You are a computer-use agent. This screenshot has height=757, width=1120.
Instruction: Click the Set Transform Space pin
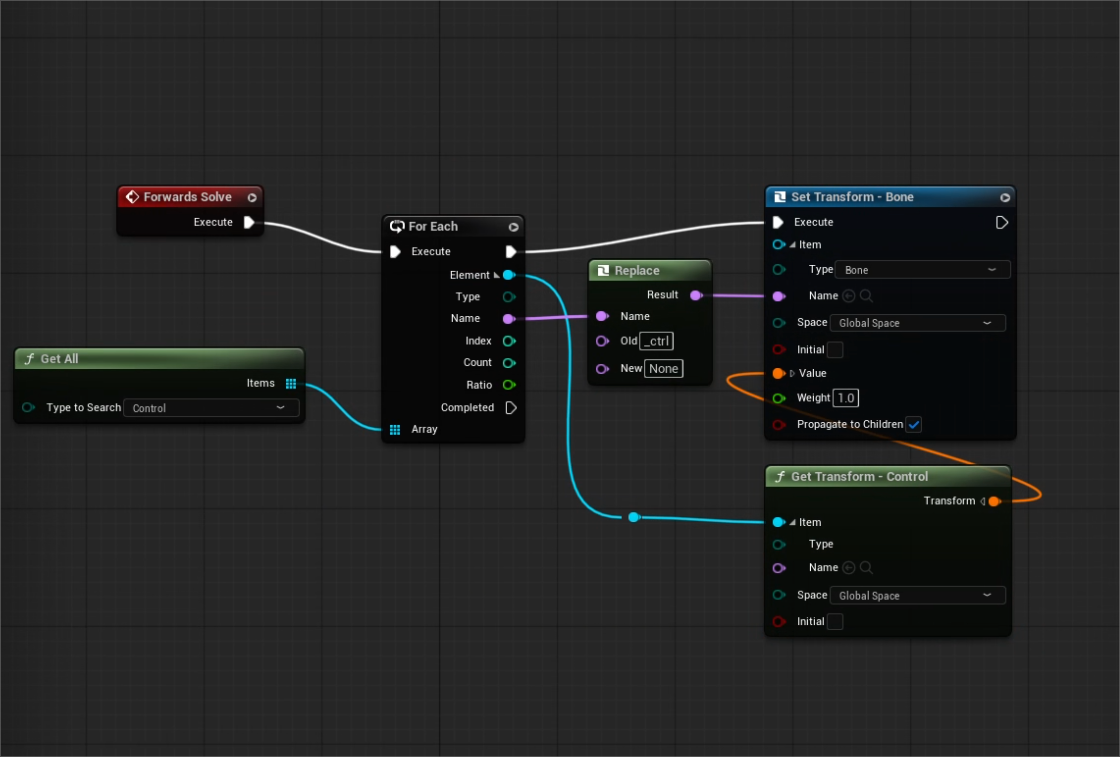click(779, 323)
